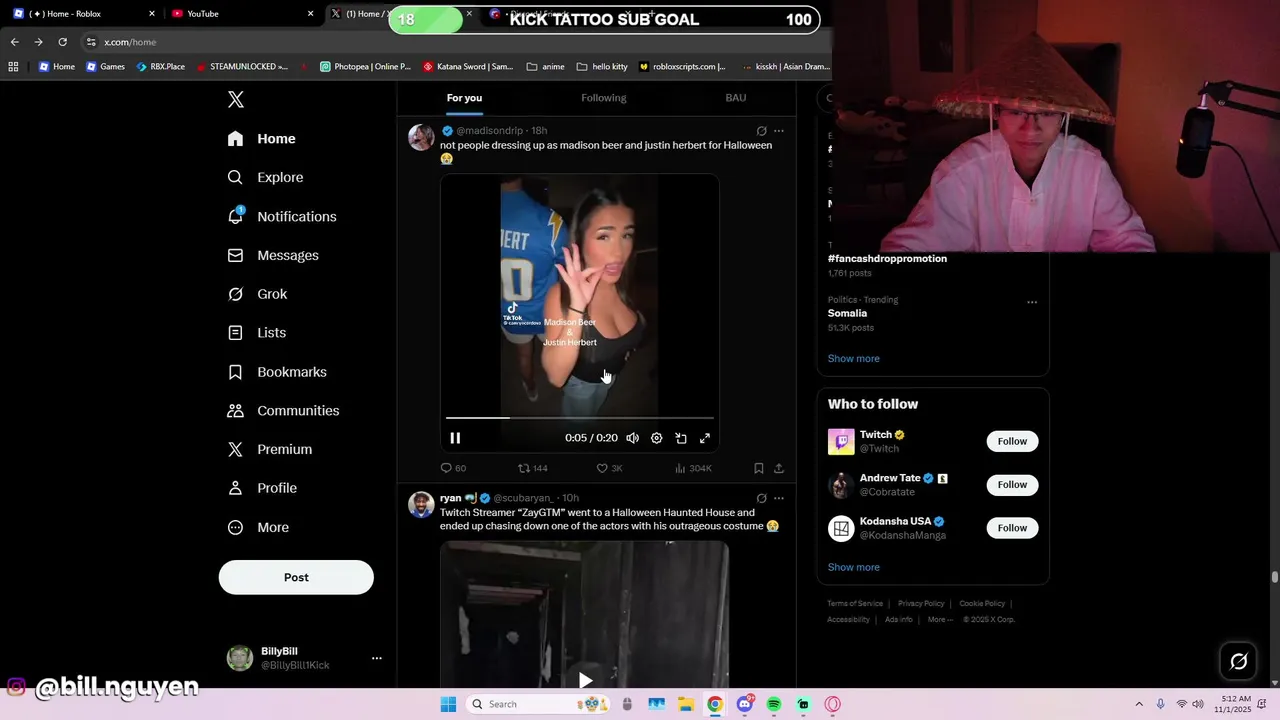Open hello kitty bookmarks folder
Image resolution: width=1280 pixels, height=720 pixels.
click(x=602, y=67)
